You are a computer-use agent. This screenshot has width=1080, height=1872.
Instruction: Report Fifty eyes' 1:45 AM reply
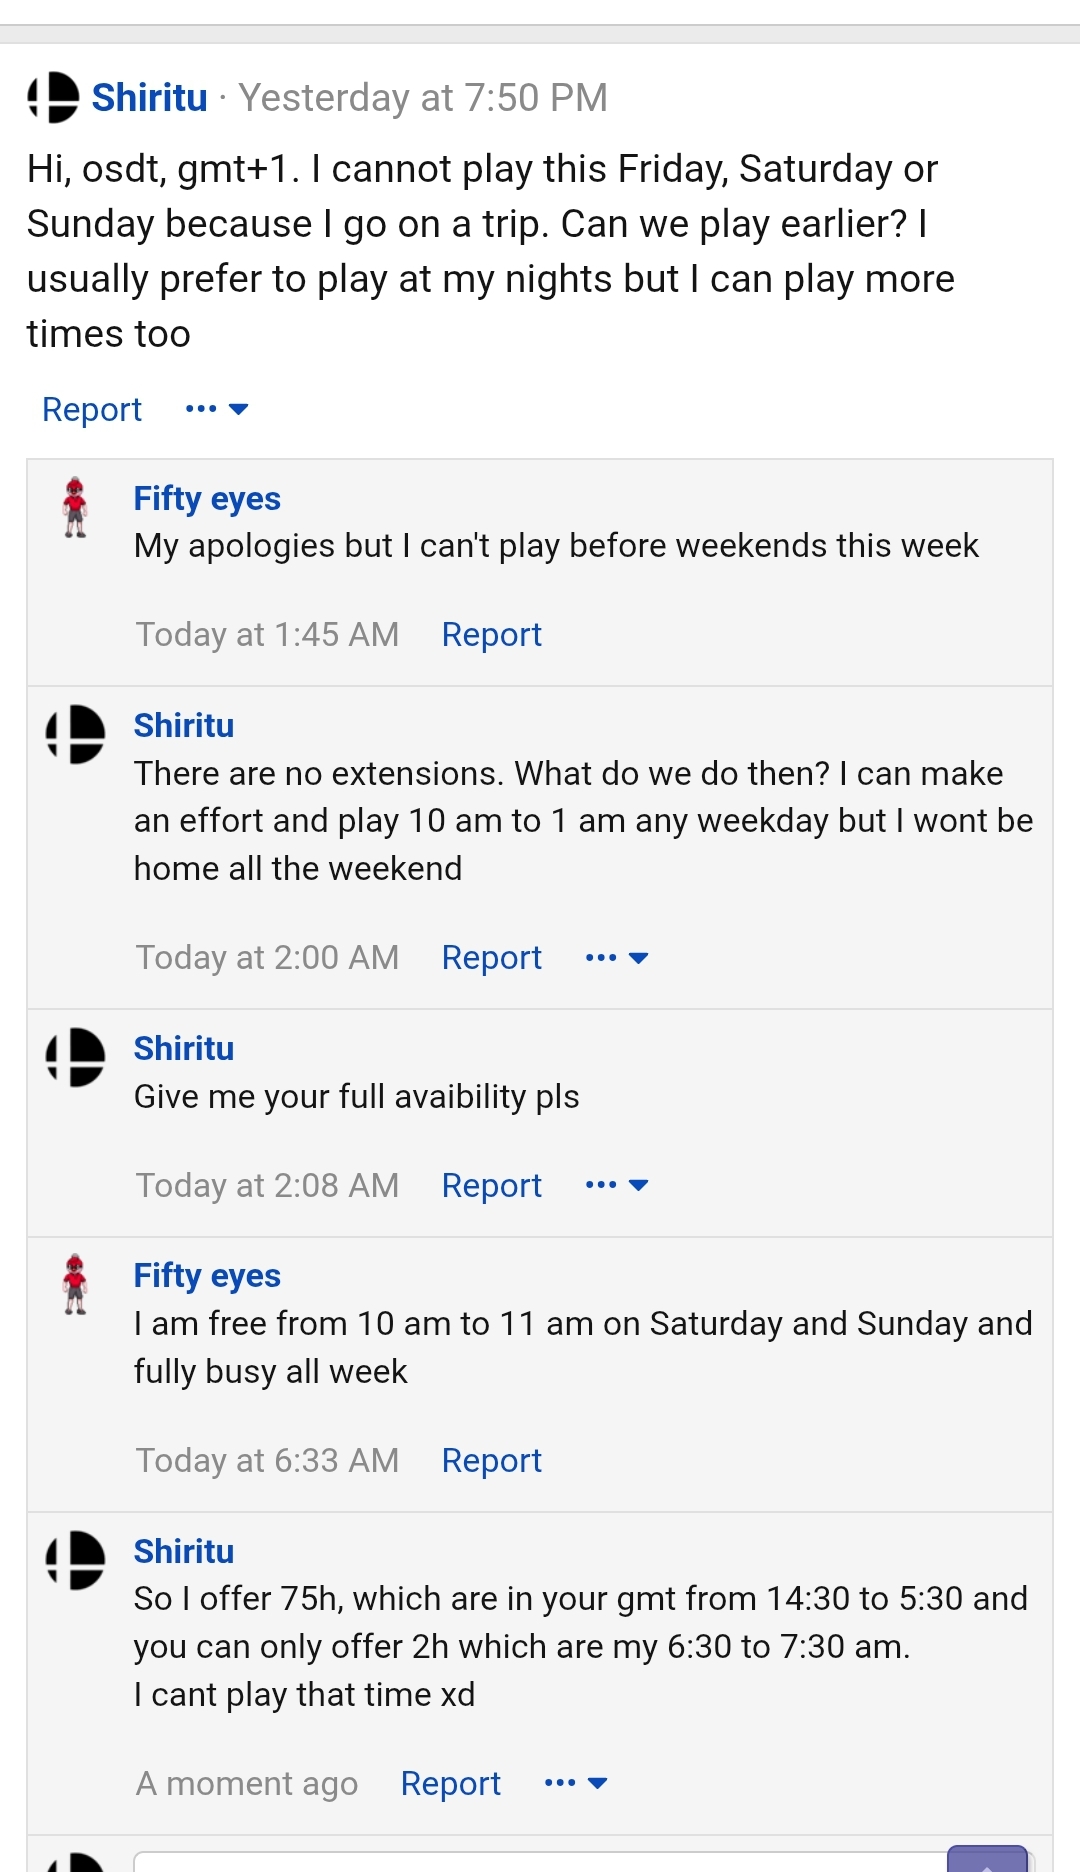pyautogui.click(x=492, y=635)
